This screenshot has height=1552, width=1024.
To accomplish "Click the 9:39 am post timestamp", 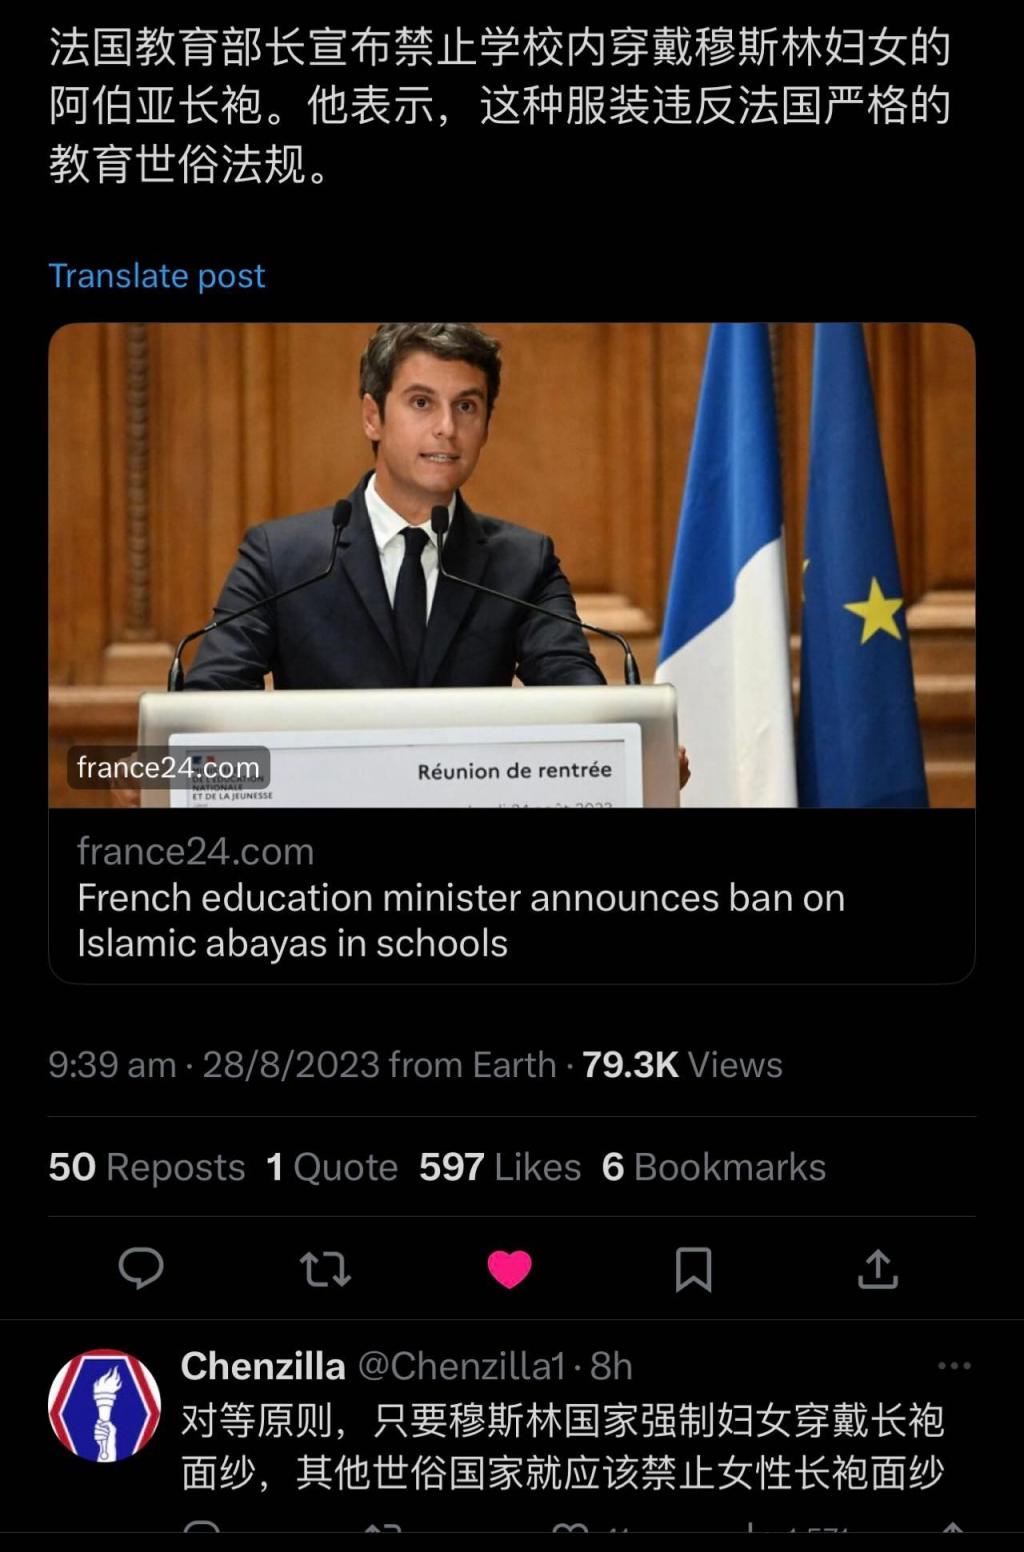I will (x=112, y=1065).
